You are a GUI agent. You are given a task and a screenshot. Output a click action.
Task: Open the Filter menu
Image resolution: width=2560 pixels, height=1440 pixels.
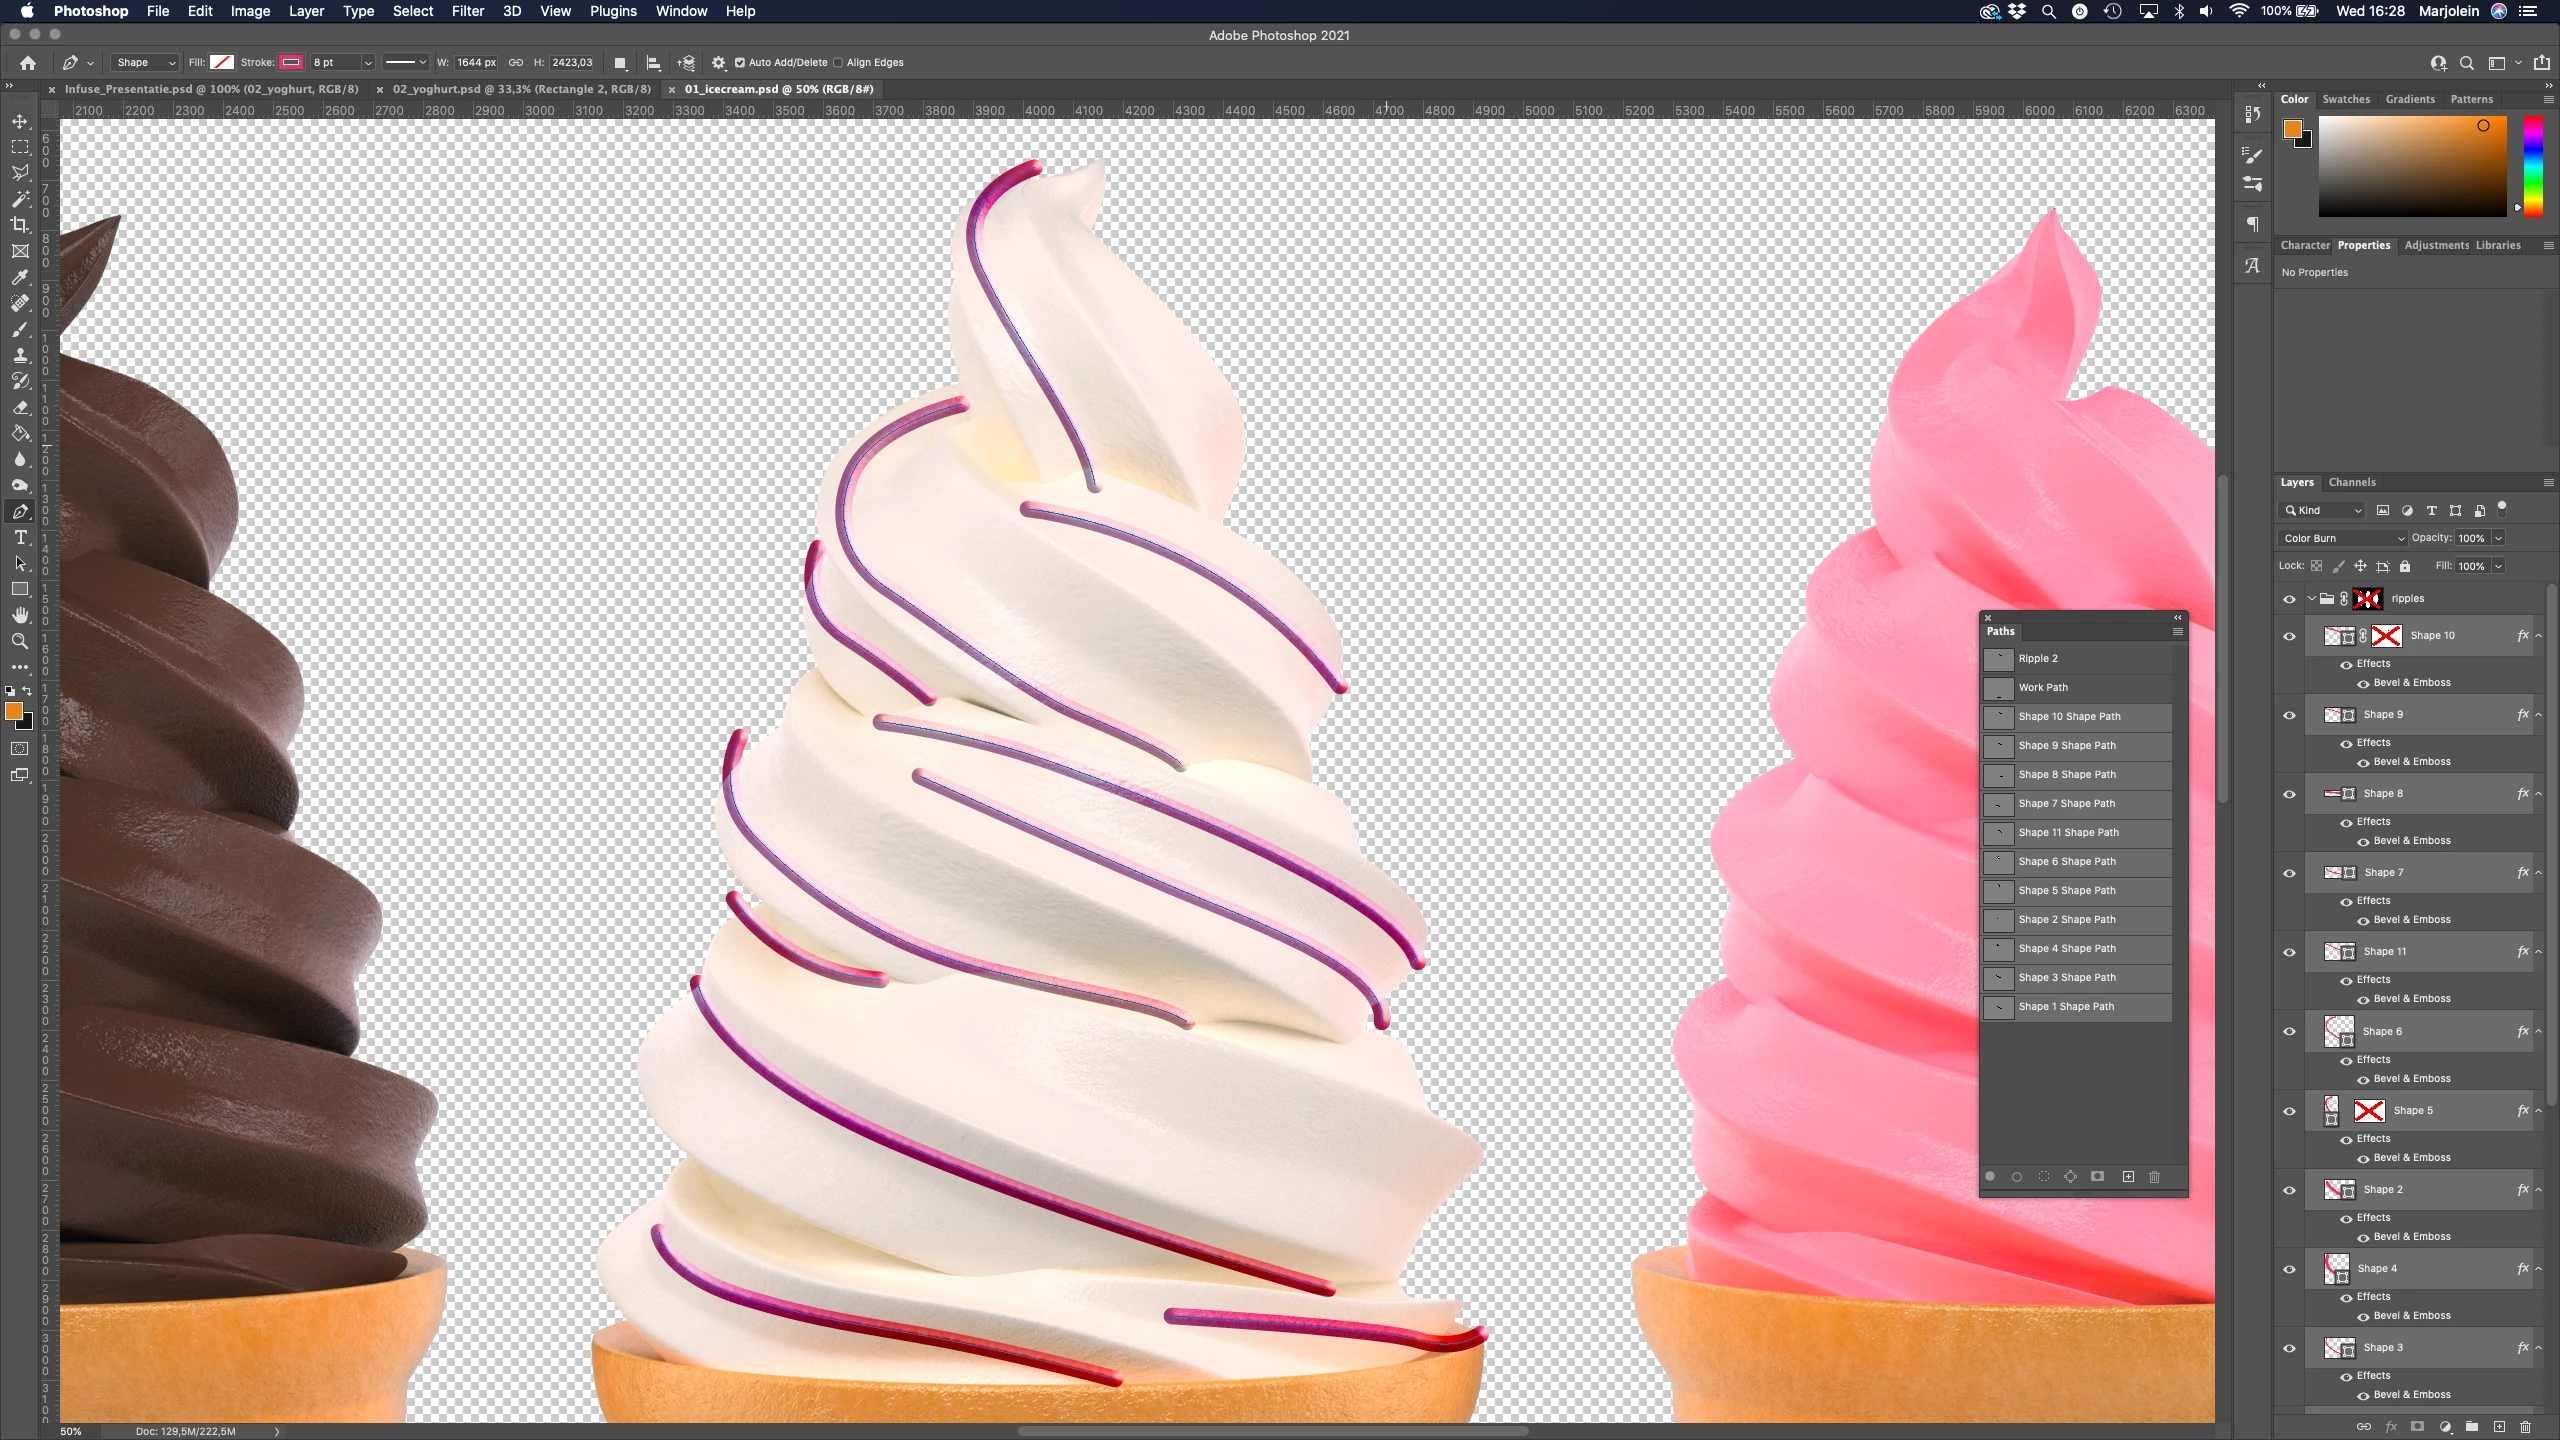(467, 11)
